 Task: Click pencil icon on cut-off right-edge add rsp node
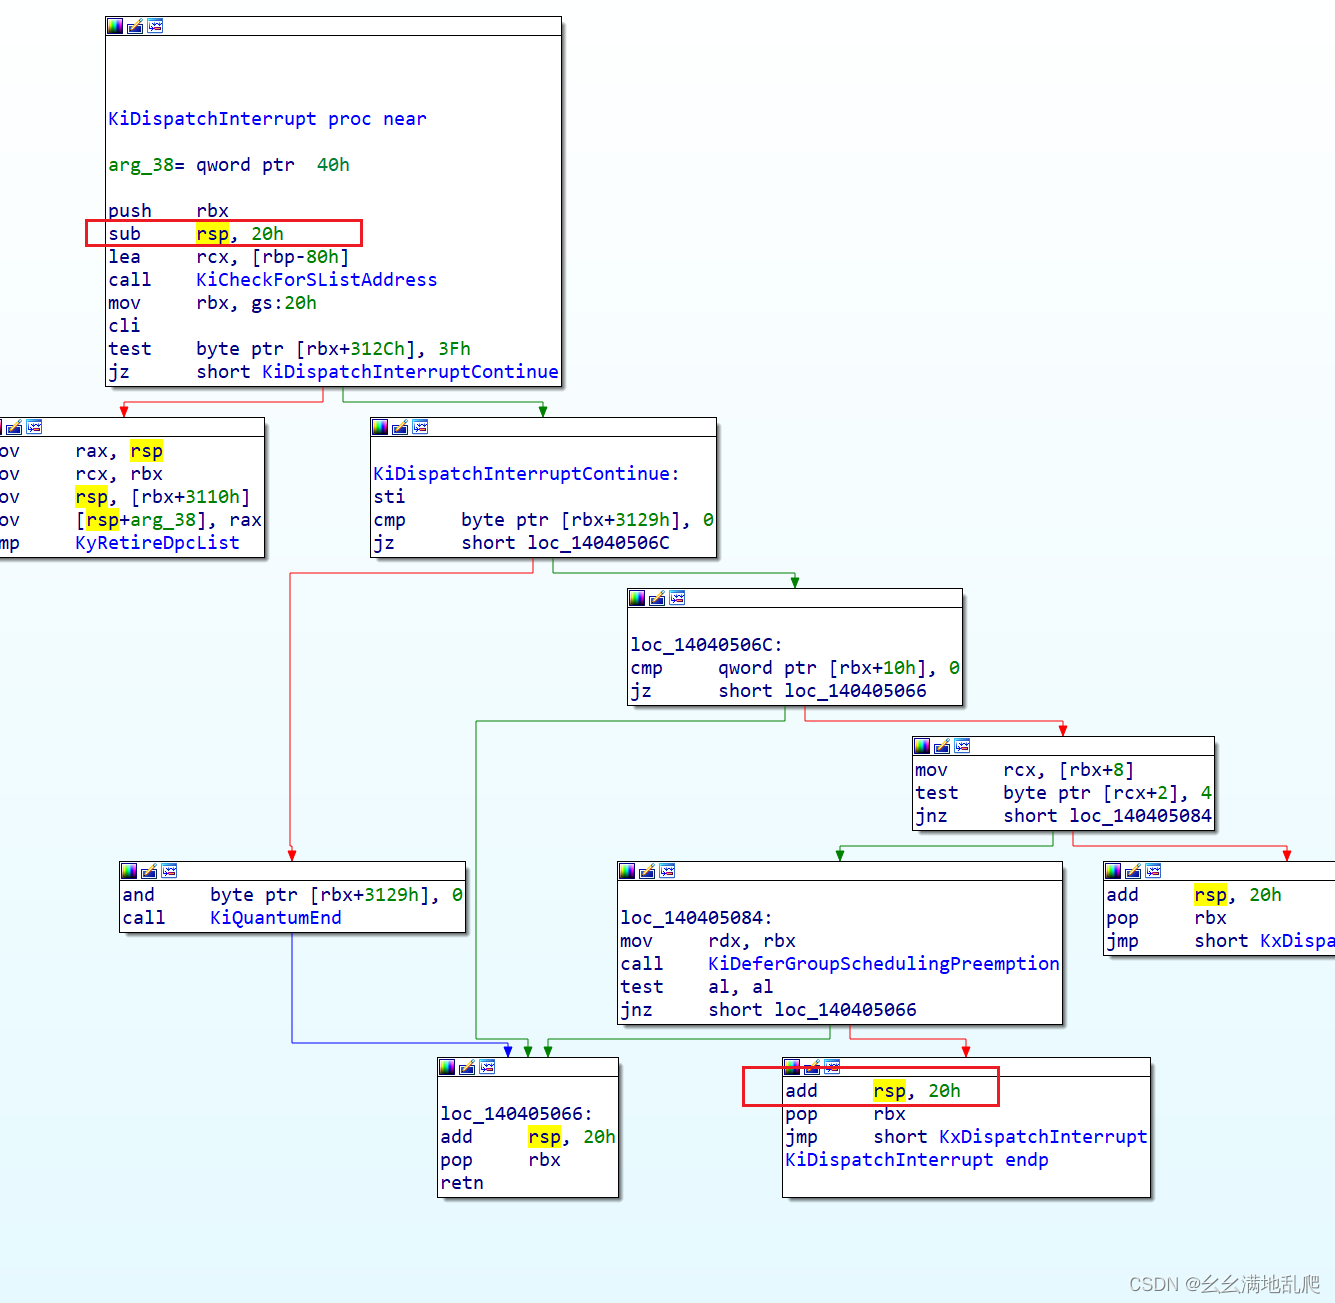(1133, 871)
